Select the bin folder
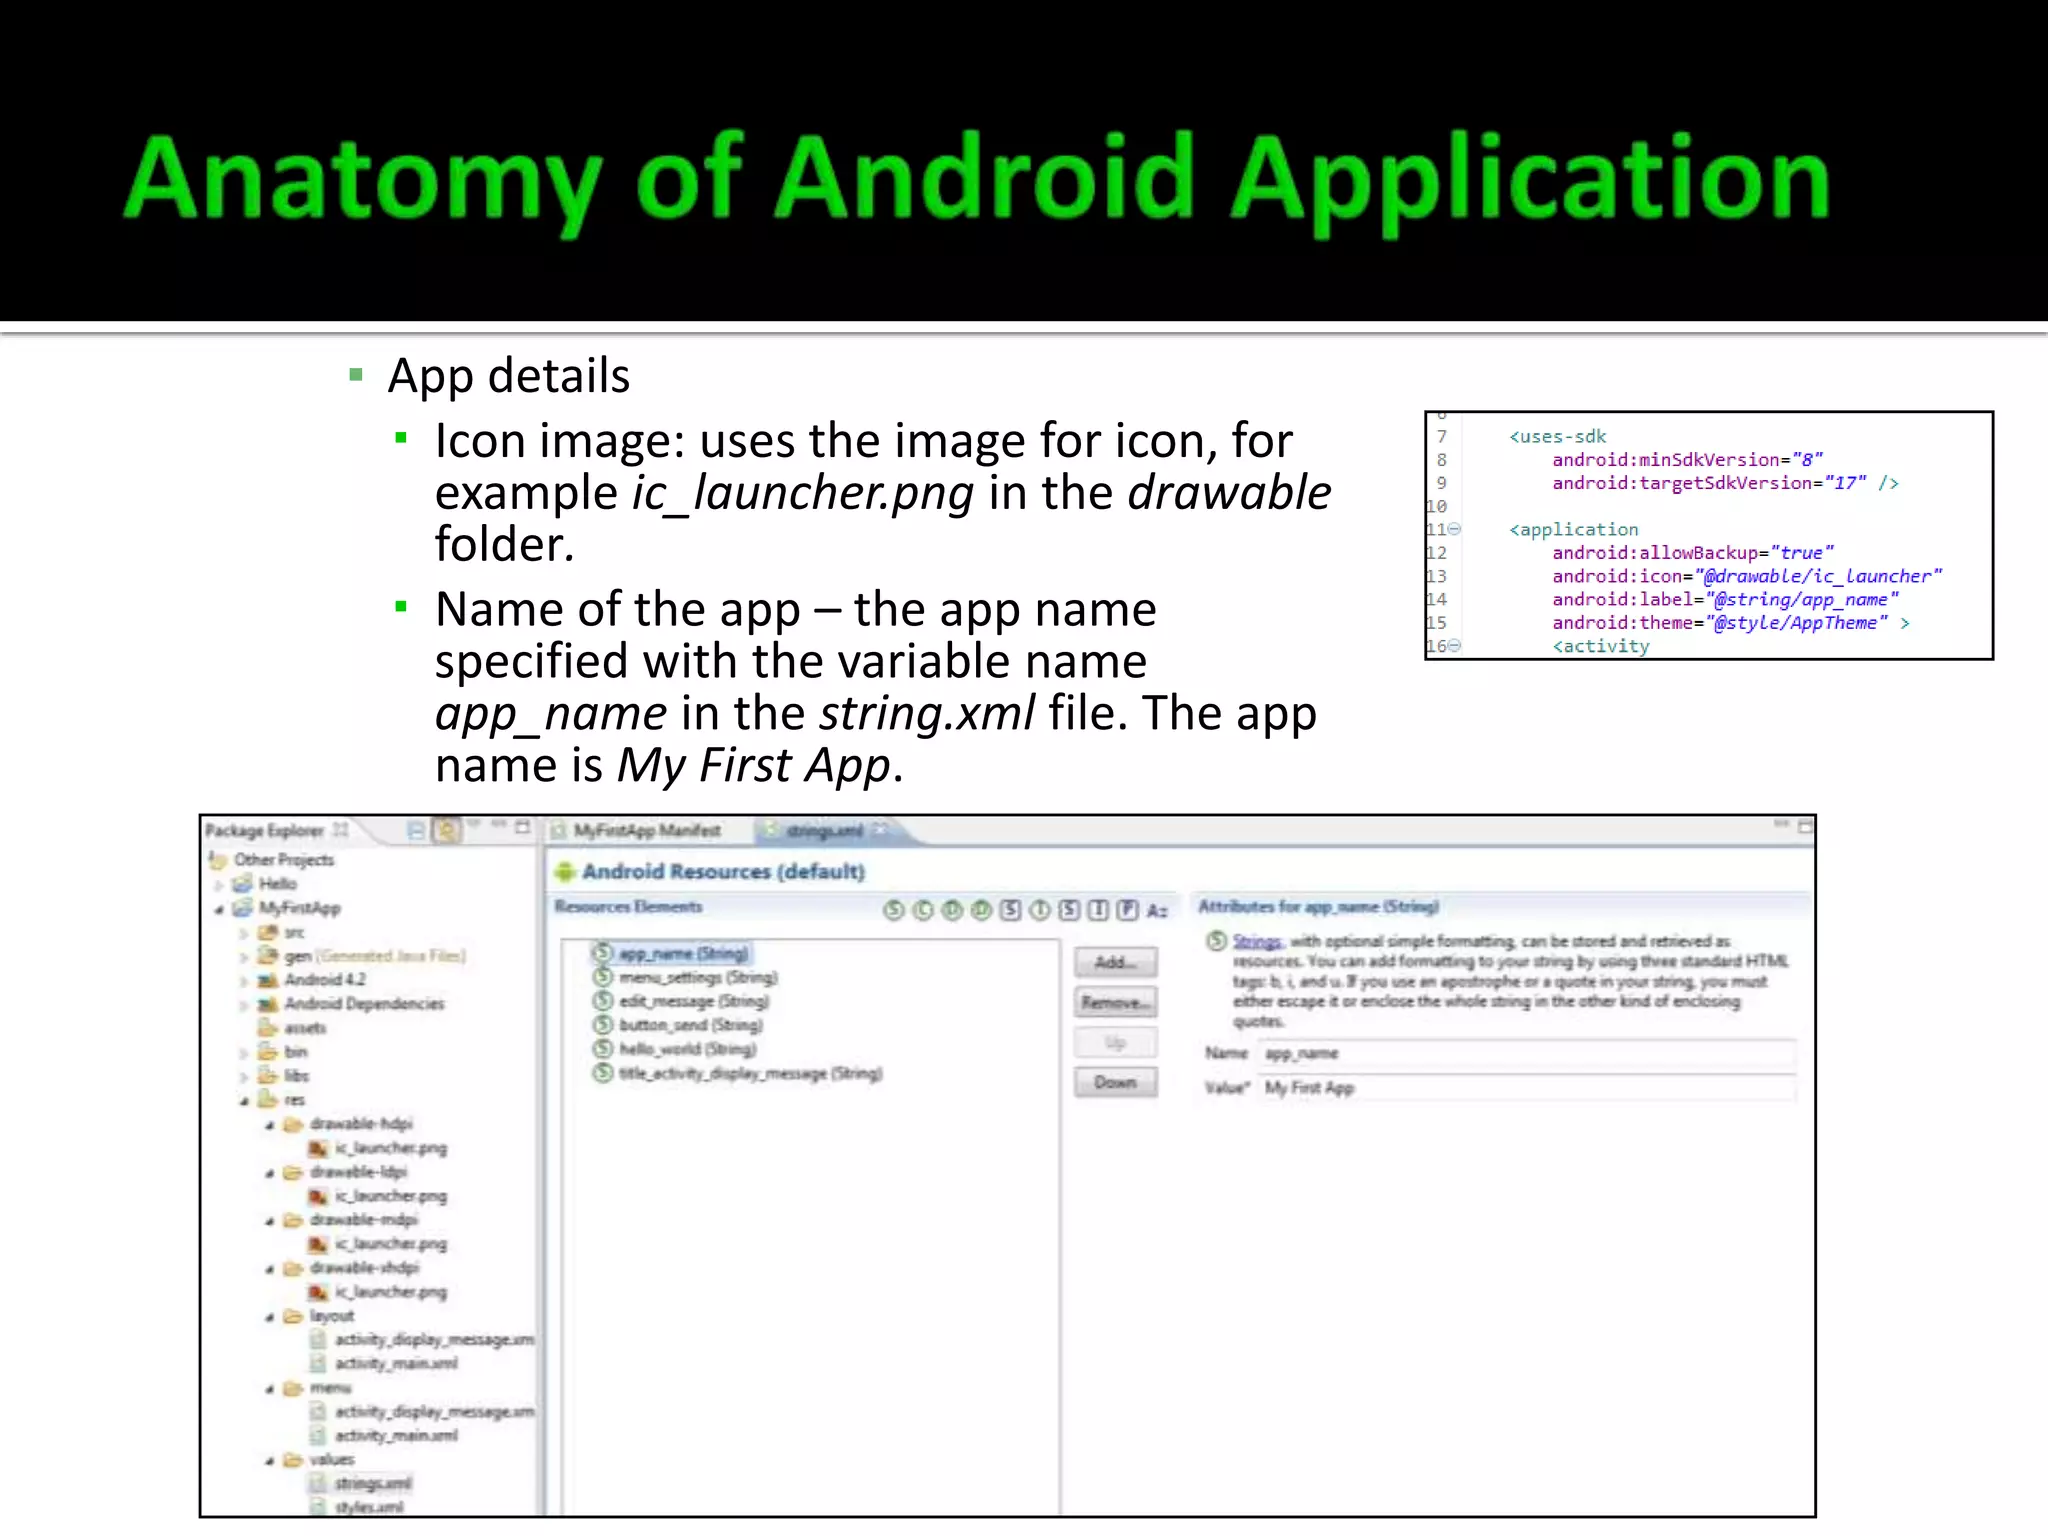Image resolution: width=2048 pixels, height=1536 pixels. coord(296,1053)
